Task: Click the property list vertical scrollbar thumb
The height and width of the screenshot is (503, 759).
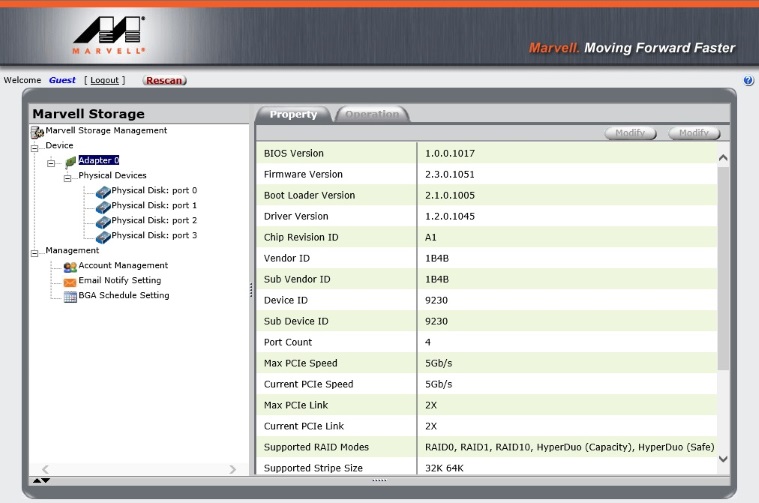Action: pos(723,269)
